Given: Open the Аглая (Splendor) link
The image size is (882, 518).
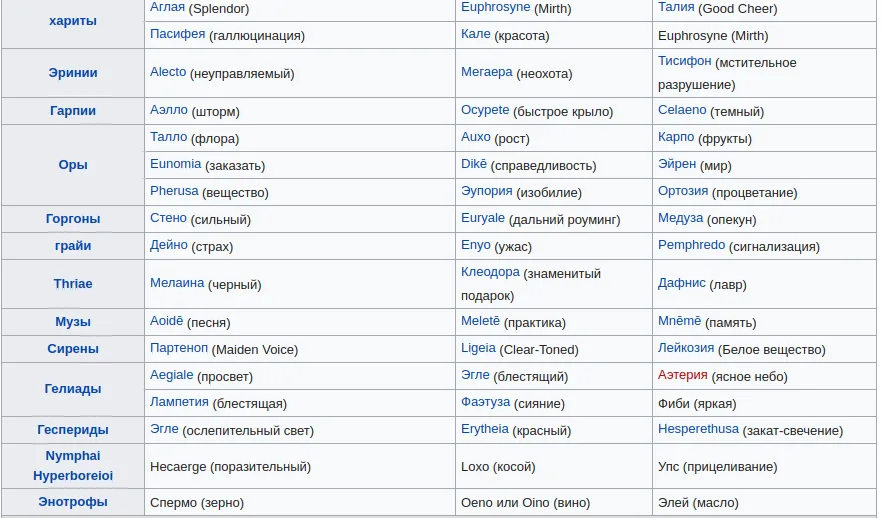Looking at the screenshot, I should click(167, 7).
